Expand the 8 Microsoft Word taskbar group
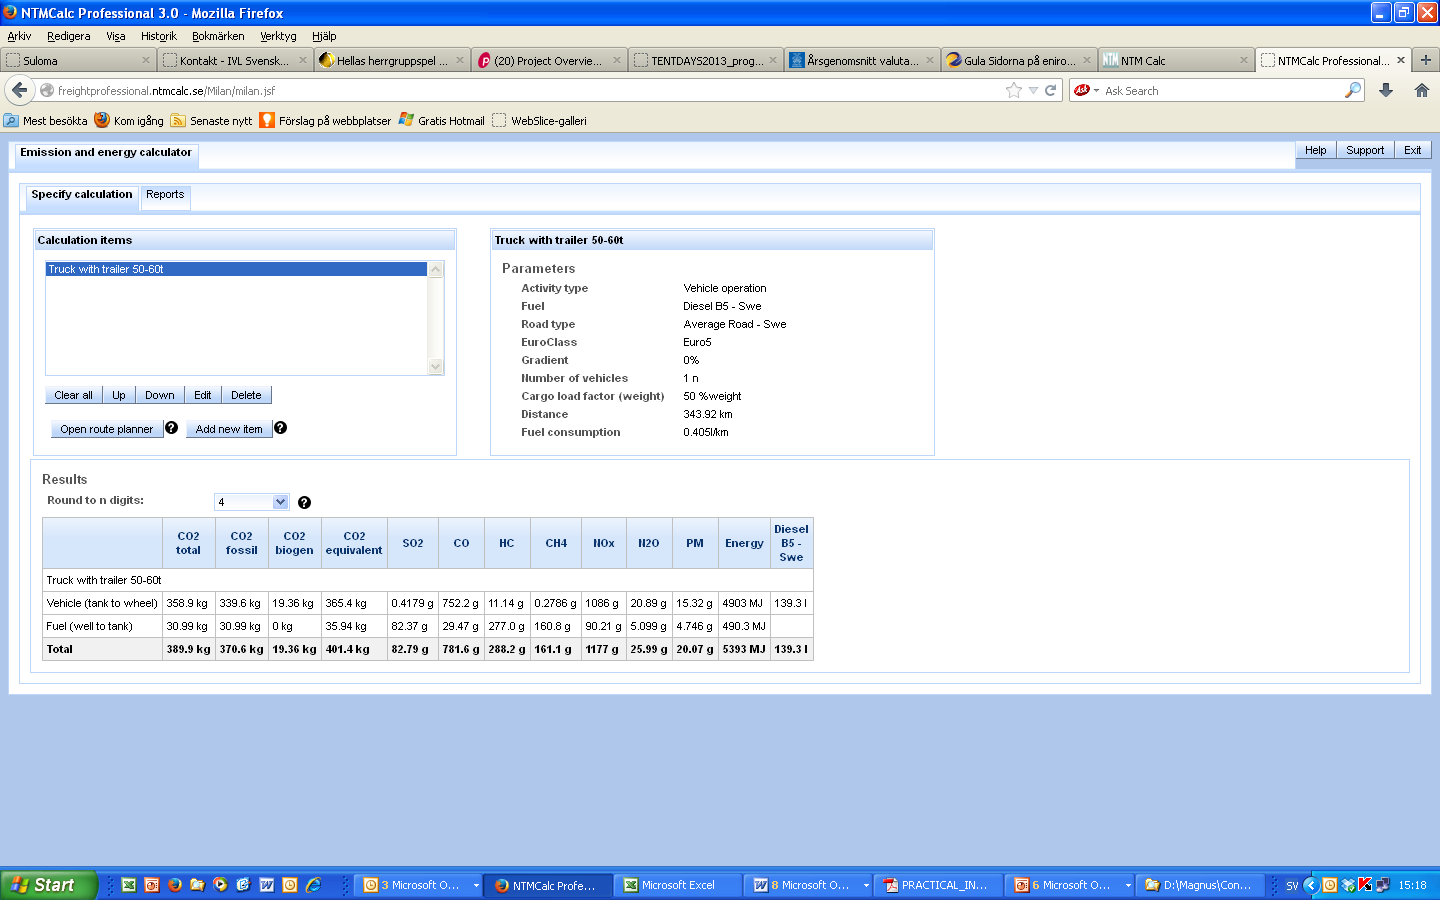 tap(866, 885)
